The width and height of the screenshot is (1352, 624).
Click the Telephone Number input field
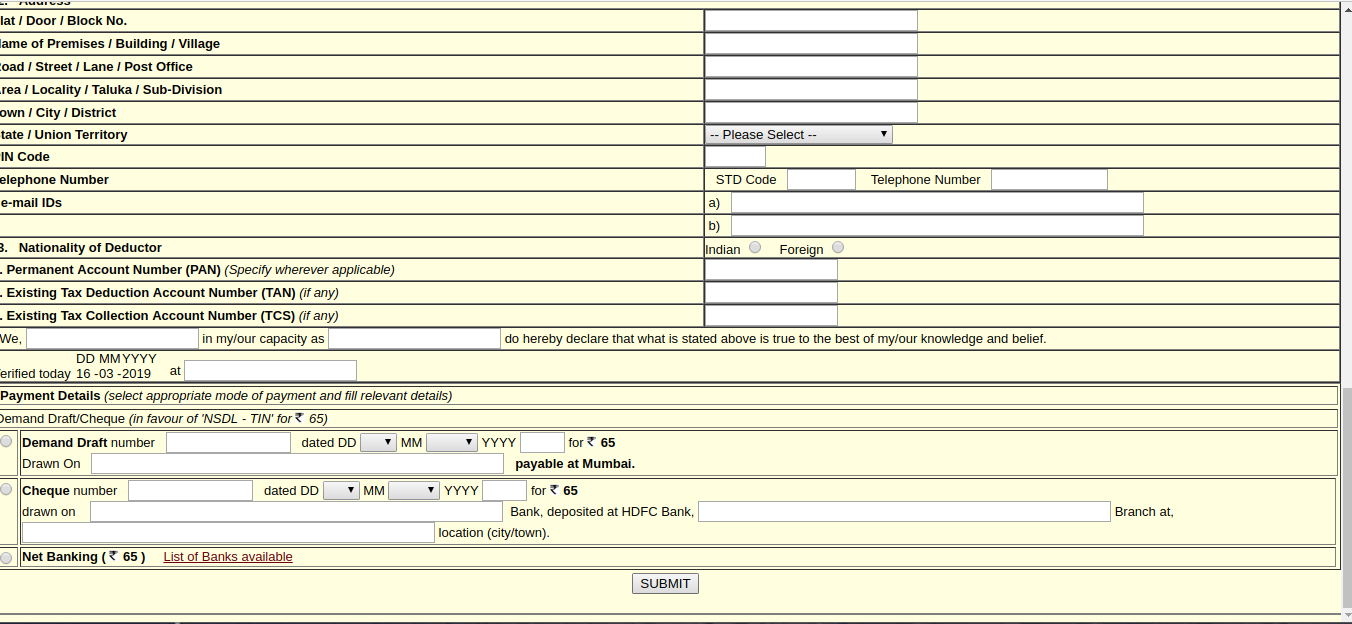(x=1049, y=180)
